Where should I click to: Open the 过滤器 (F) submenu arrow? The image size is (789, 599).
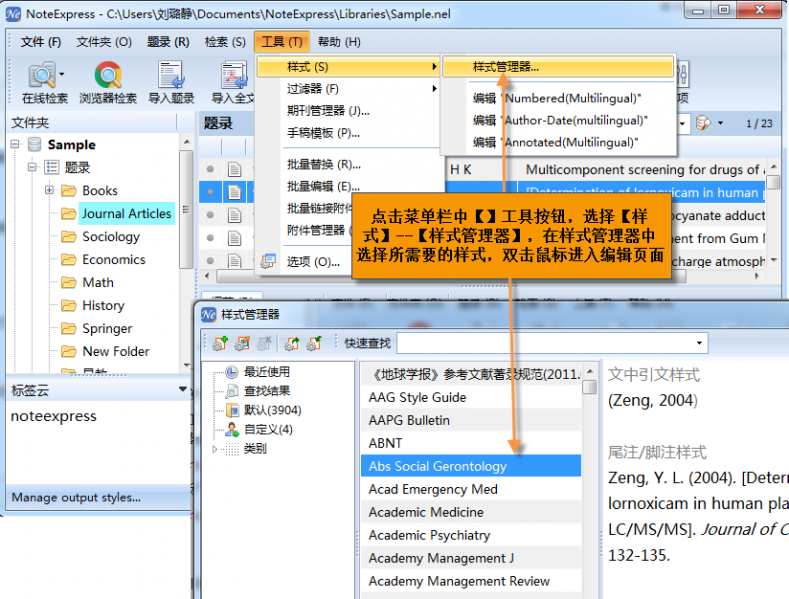[x=434, y=89]
